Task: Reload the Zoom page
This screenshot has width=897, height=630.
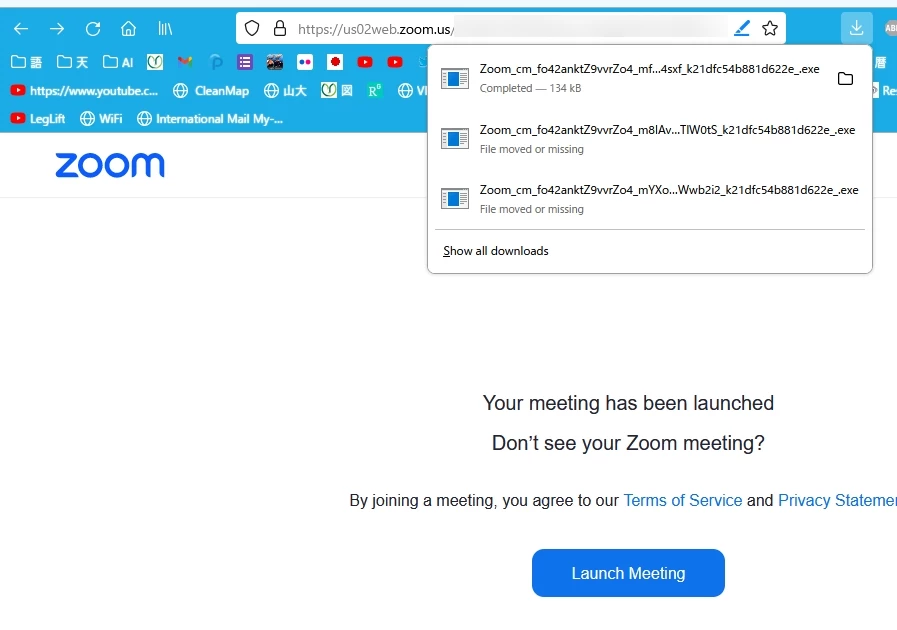Action: coord(93,29)
